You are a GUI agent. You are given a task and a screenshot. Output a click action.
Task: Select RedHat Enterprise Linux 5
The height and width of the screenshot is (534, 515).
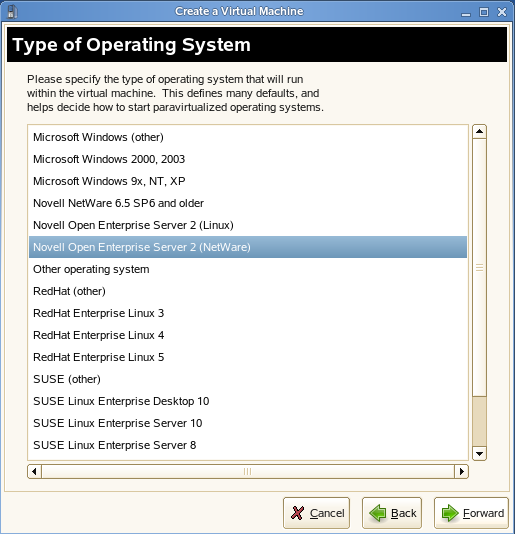pos(248,357)
